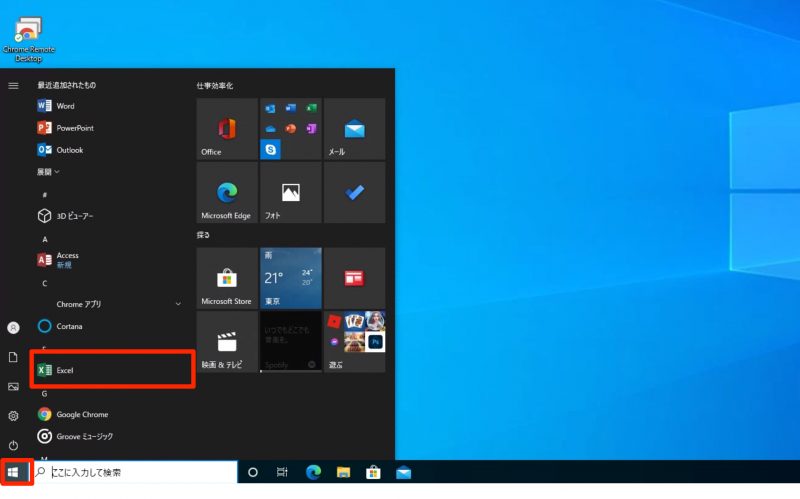Open the Power options icon

[13, 445]
